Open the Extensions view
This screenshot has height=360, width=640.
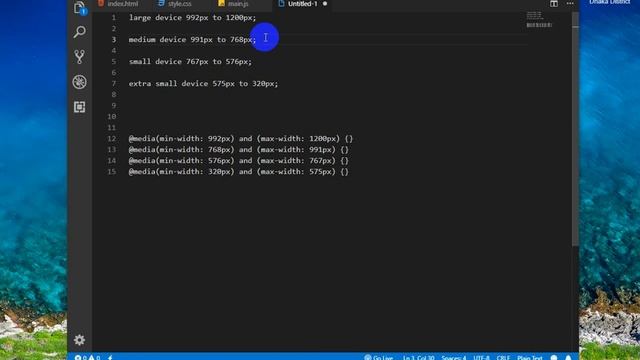pyautogui.click(x=80, y=107)
